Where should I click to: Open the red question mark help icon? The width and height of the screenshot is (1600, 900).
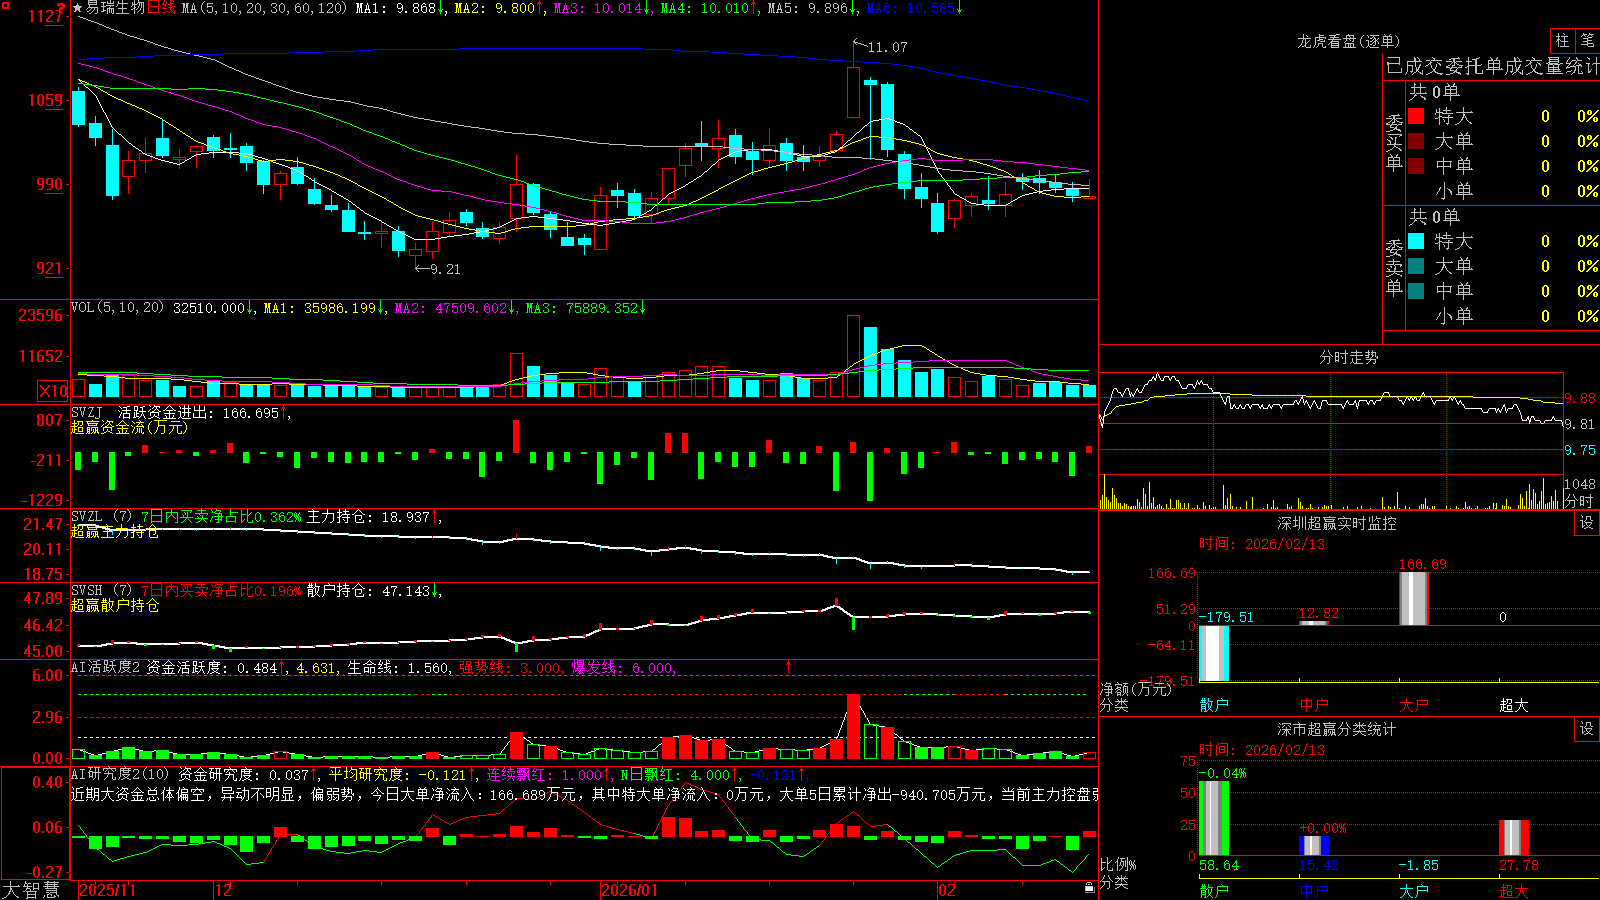pyautogui.click(x=63, y=8)
